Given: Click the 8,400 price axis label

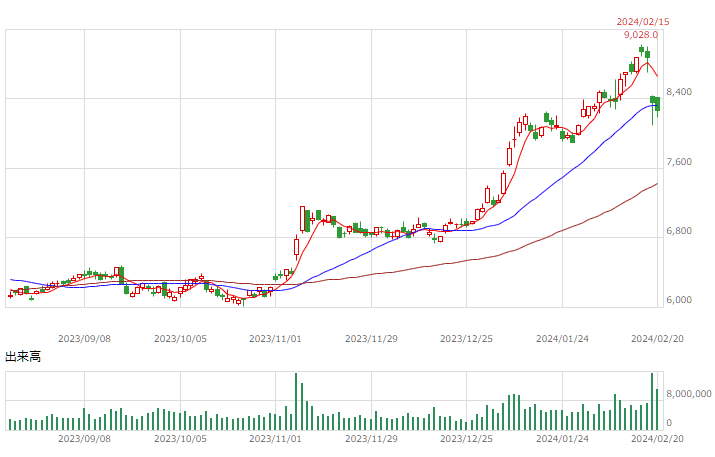Looking at the screenshot, I should coord(679,92).
